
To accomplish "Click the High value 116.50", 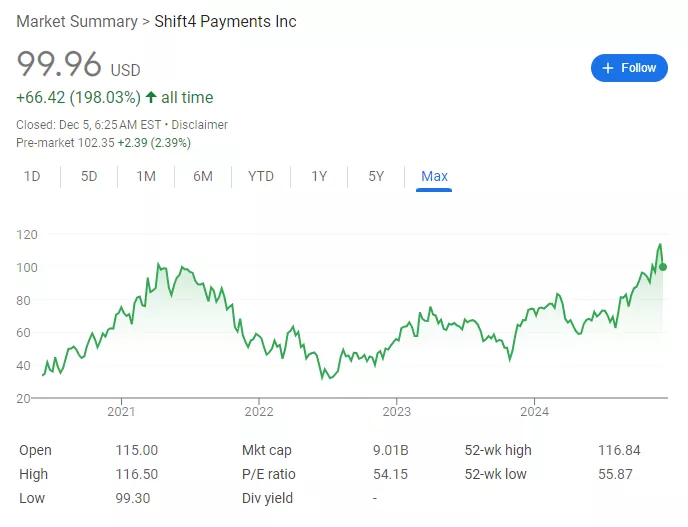I will tap(136, 474).
